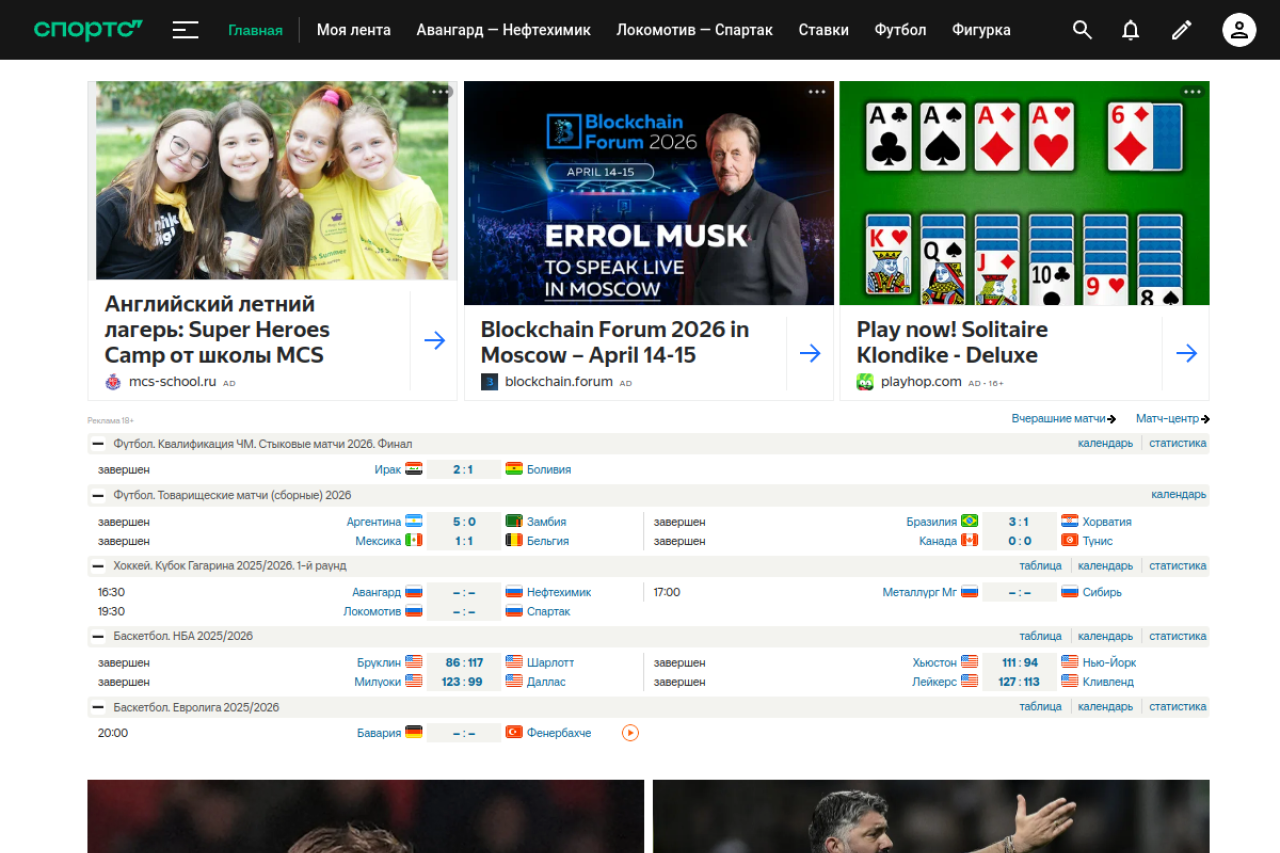Click the Sports.ru logo
The width and height of the screenshot is (1280, 853).
pos(88,30)
